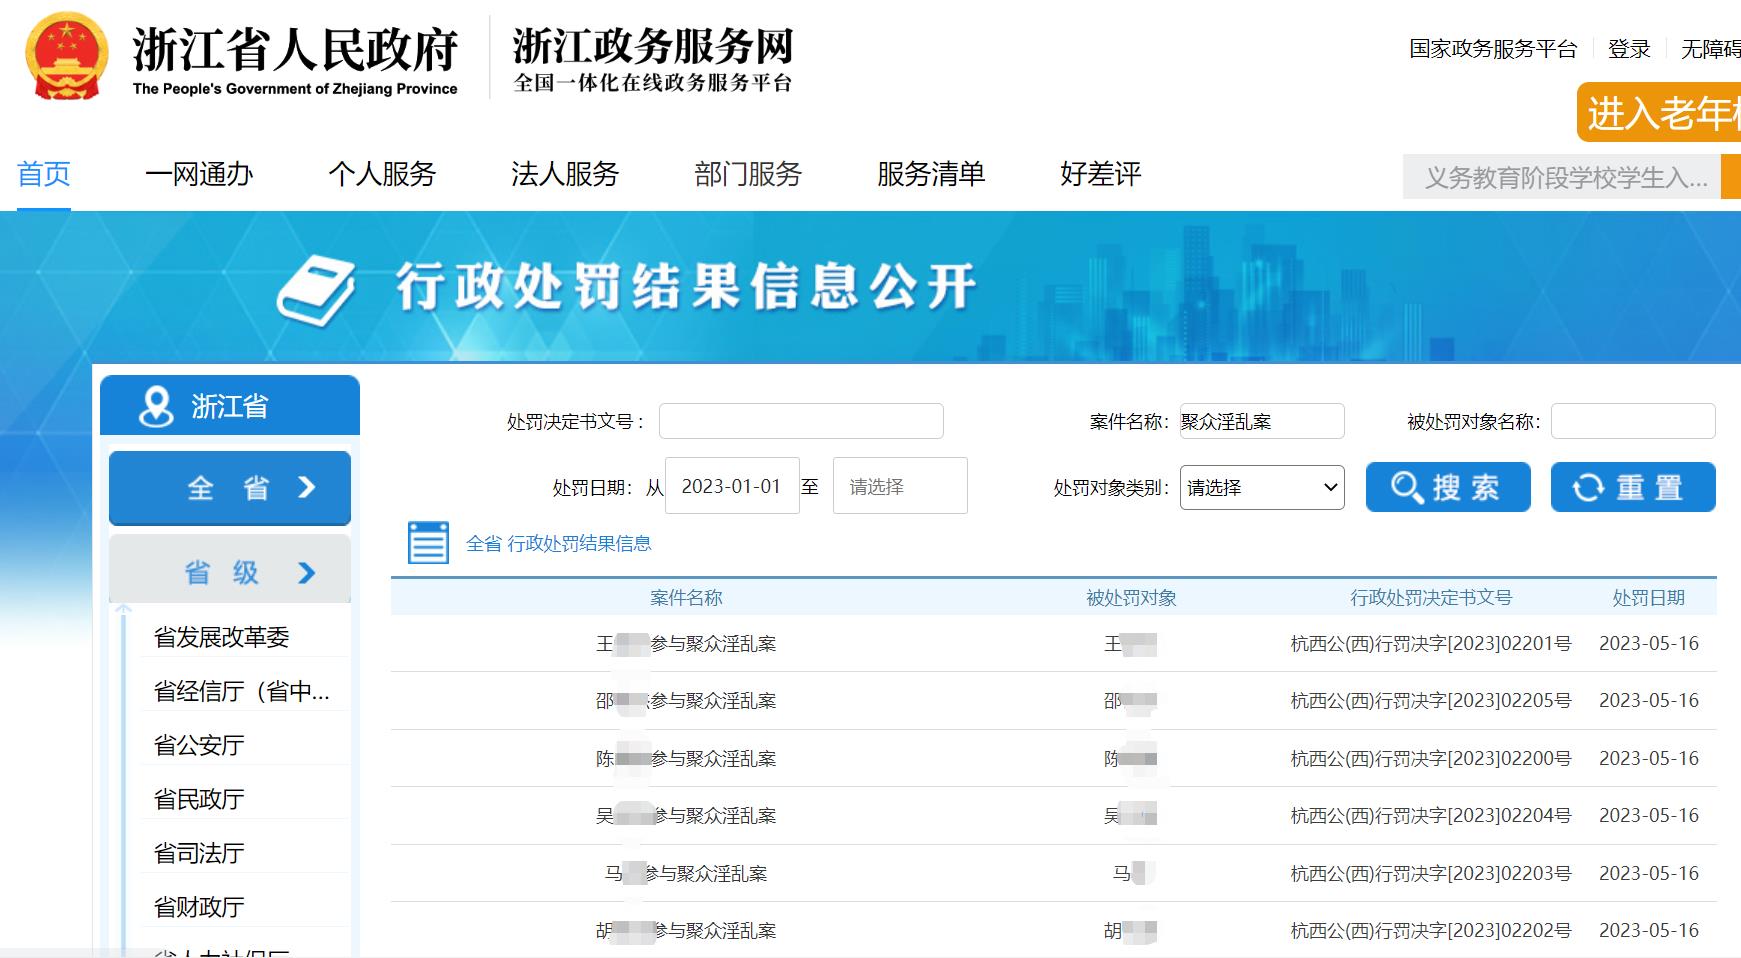Click the book icon in the banner
Screen dimensions: 1741x958
point(316,291)
